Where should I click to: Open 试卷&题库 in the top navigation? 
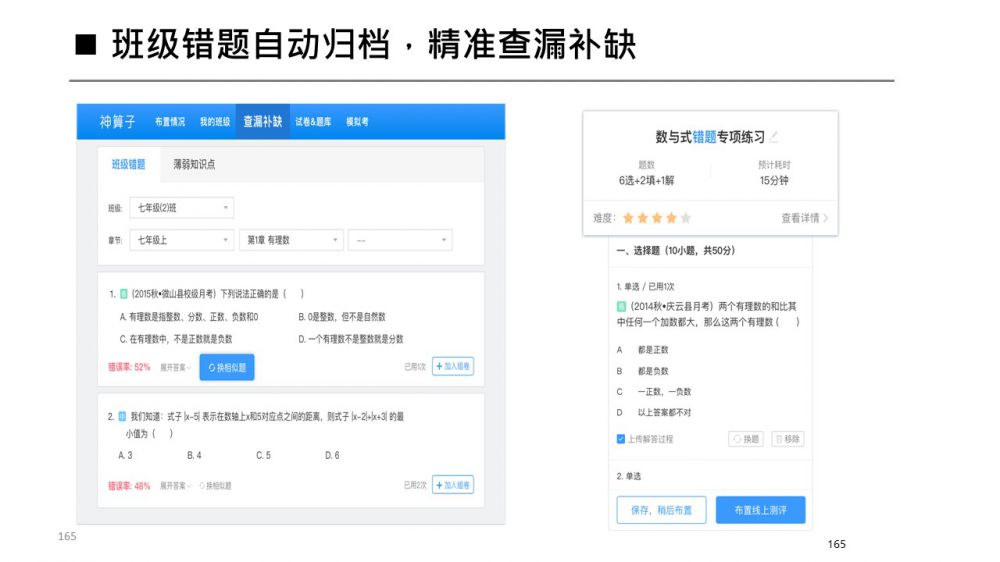(x=315, y=122)
